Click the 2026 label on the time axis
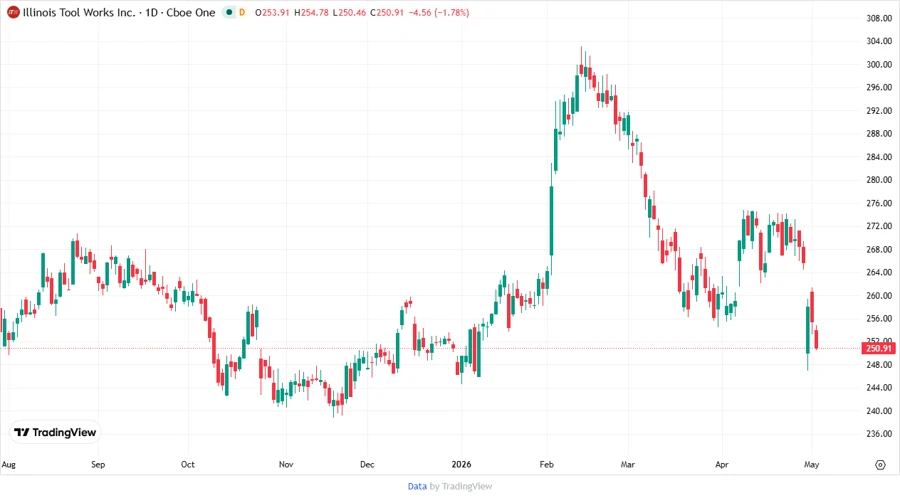 [461, 465]
